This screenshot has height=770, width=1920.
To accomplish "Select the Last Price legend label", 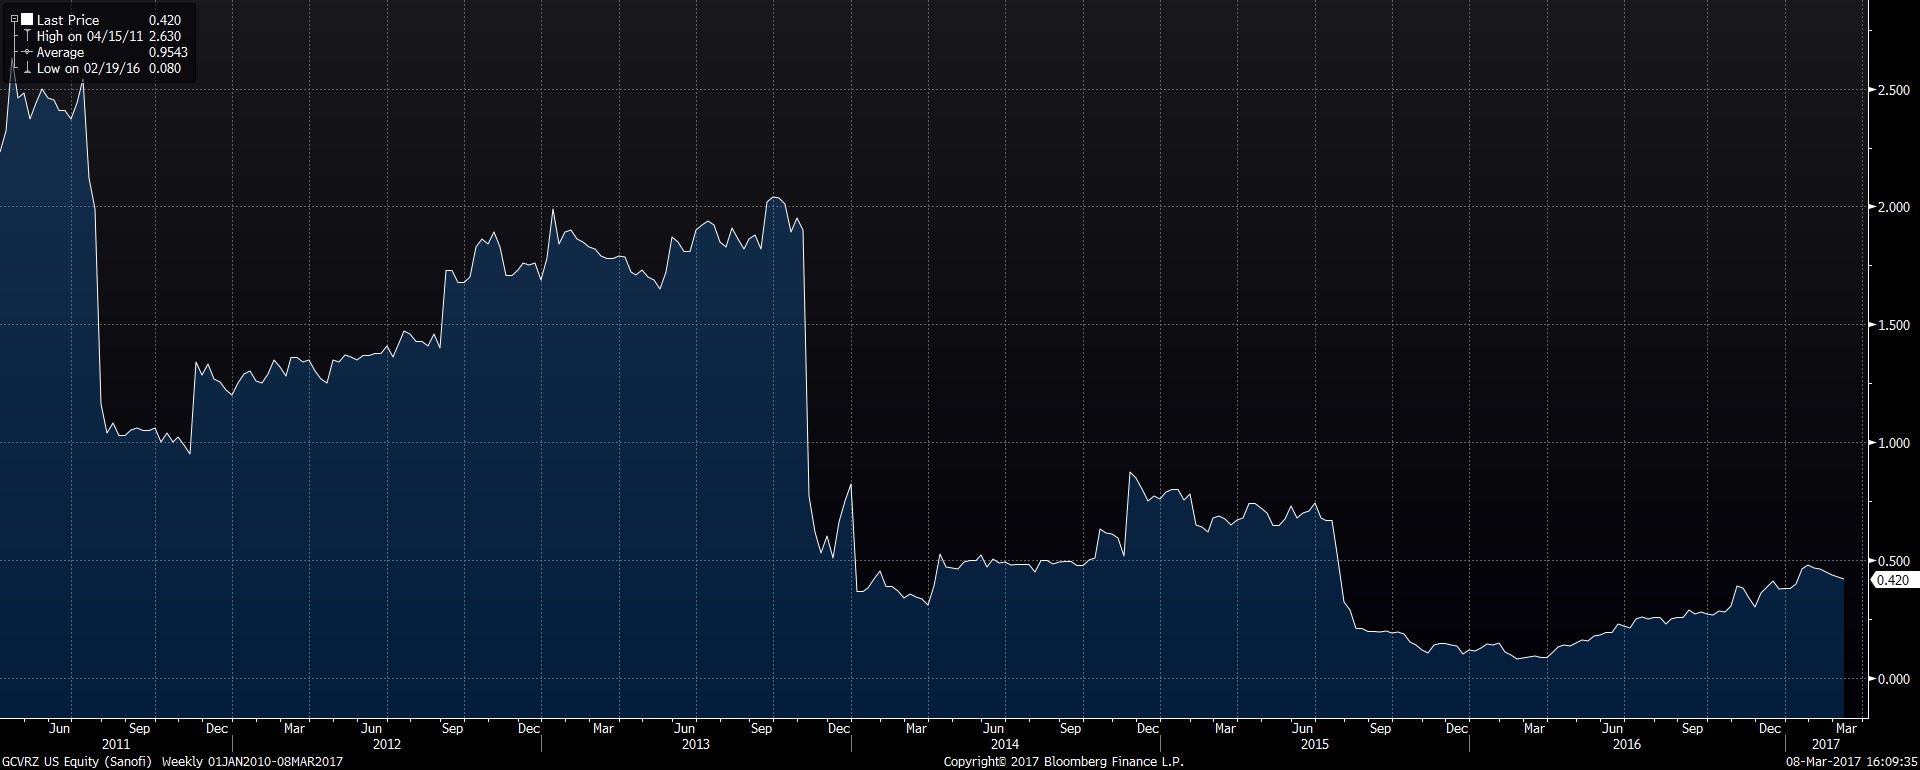I will [x=68, y=20].
